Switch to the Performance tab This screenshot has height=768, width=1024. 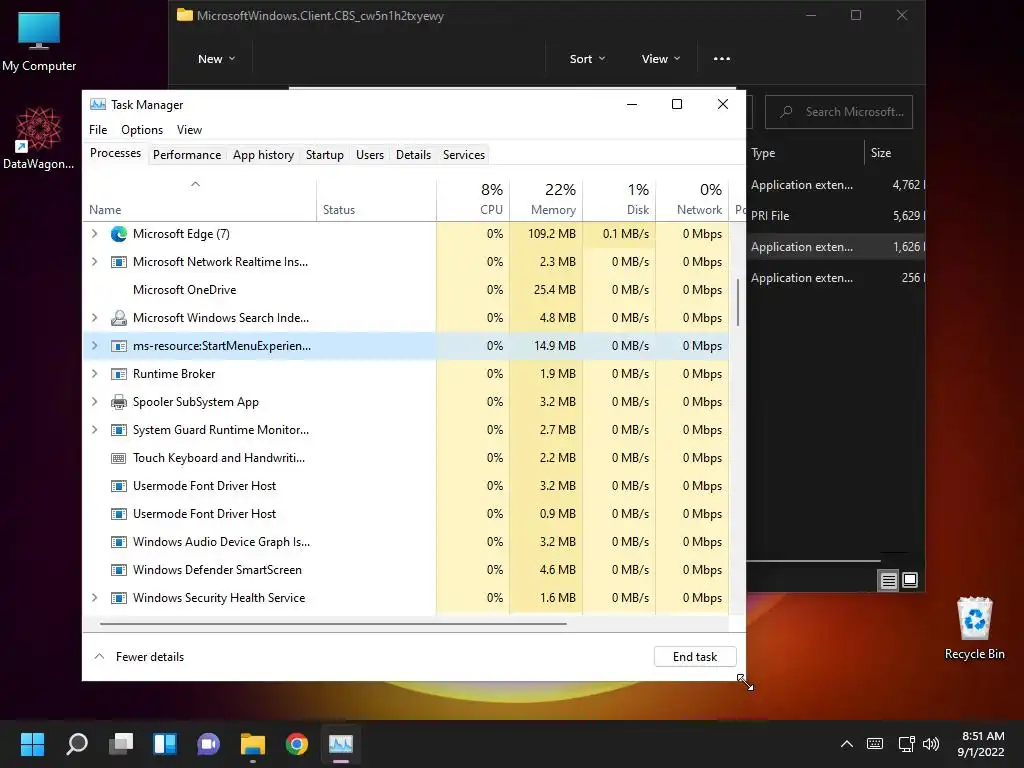tap(187, 155)
